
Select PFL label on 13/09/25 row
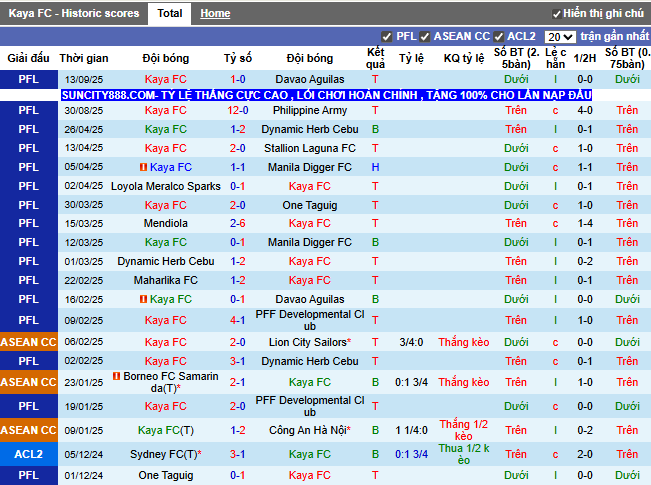(29, 79)
